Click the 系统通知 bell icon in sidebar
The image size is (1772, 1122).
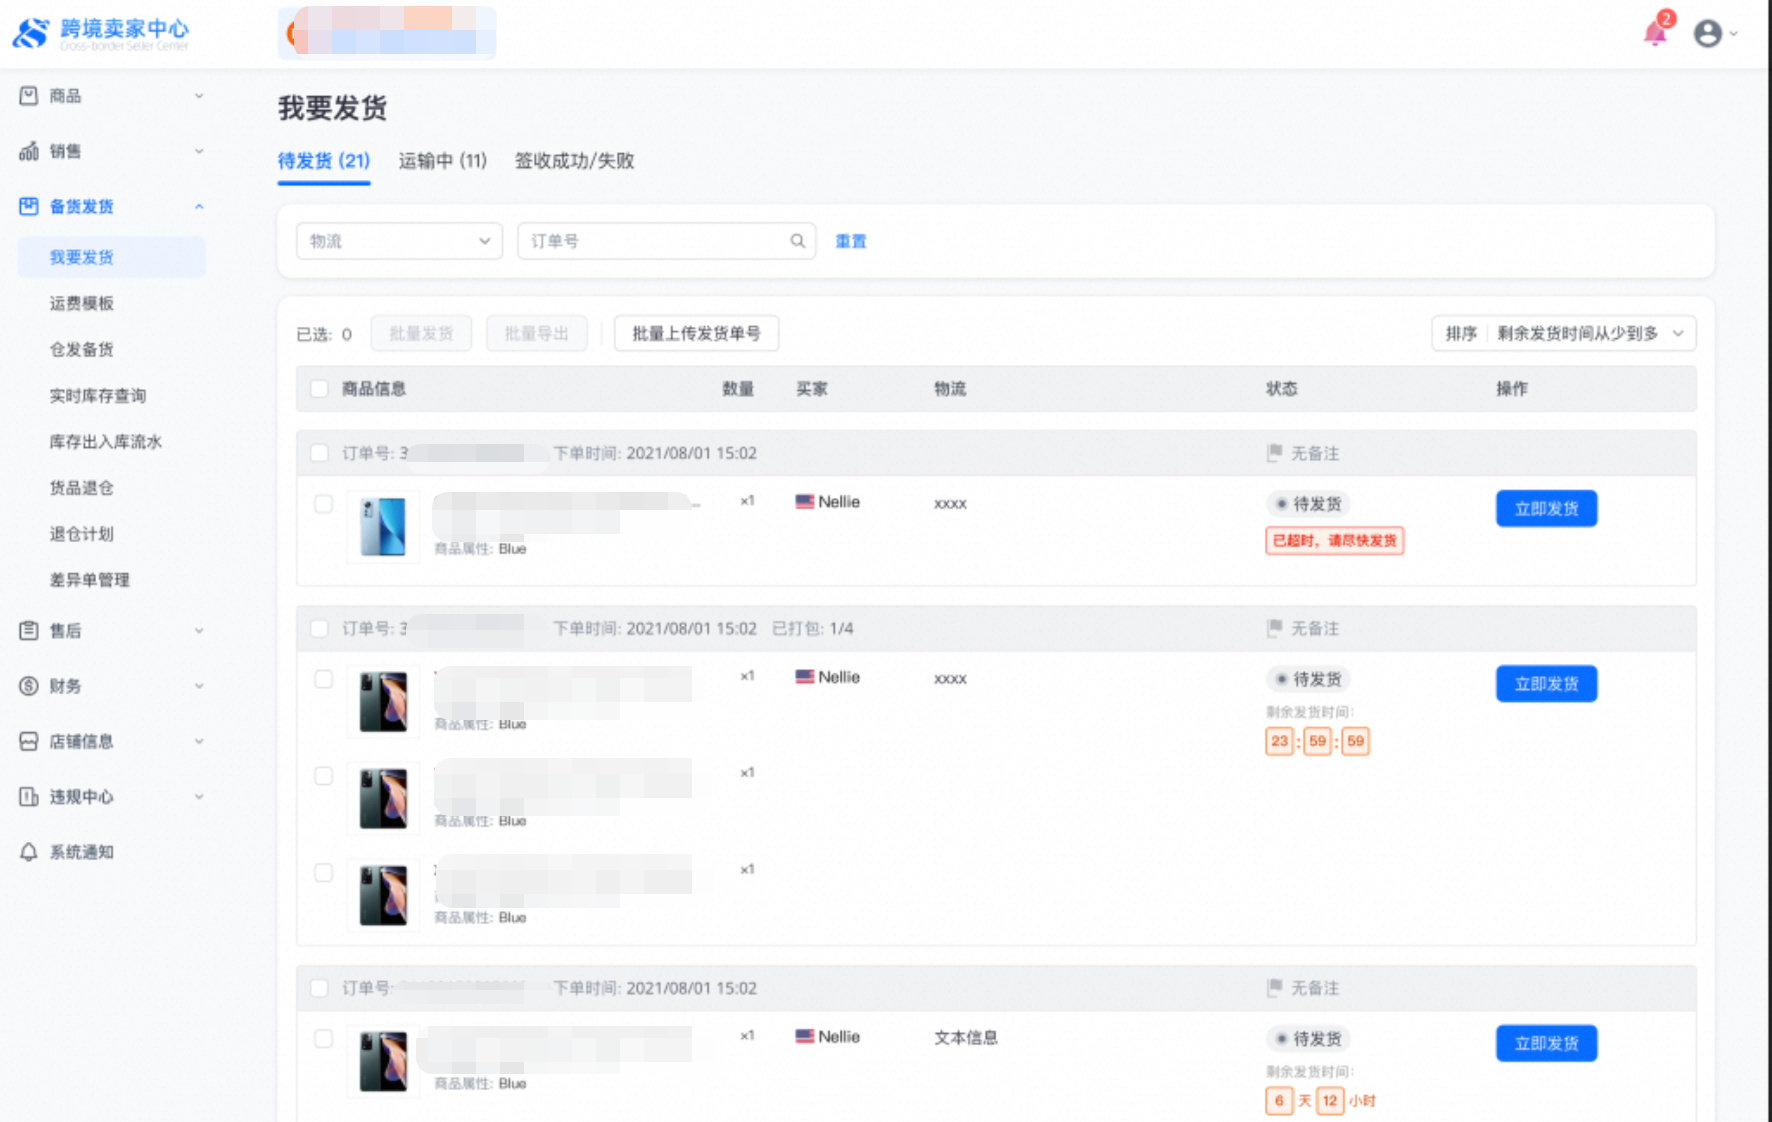29,852
